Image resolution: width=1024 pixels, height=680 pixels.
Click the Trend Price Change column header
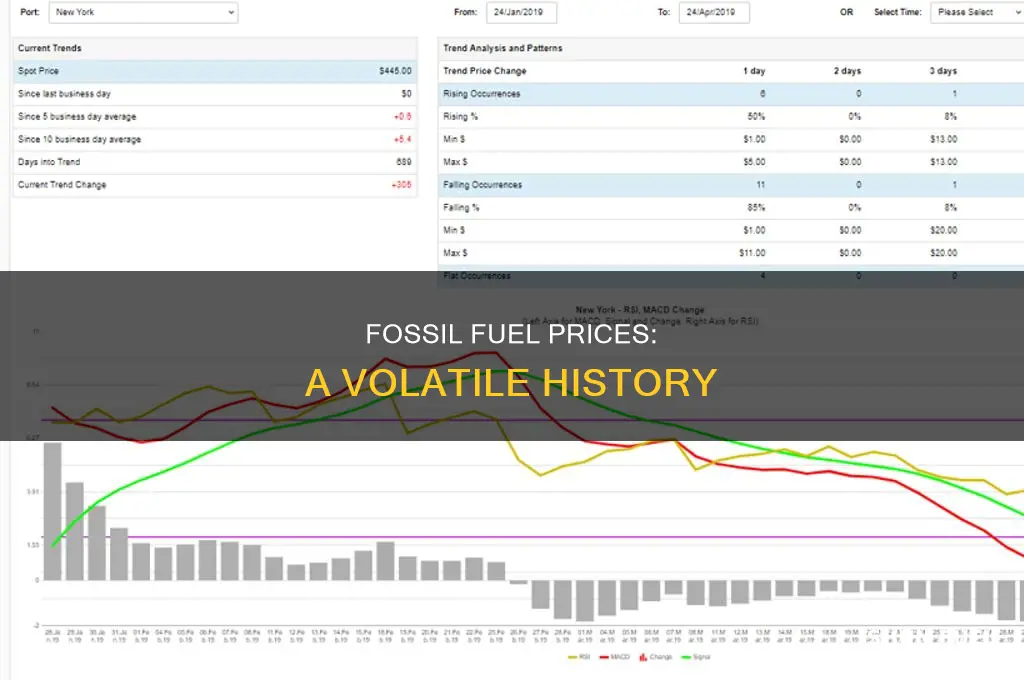[x=485, y=71]
